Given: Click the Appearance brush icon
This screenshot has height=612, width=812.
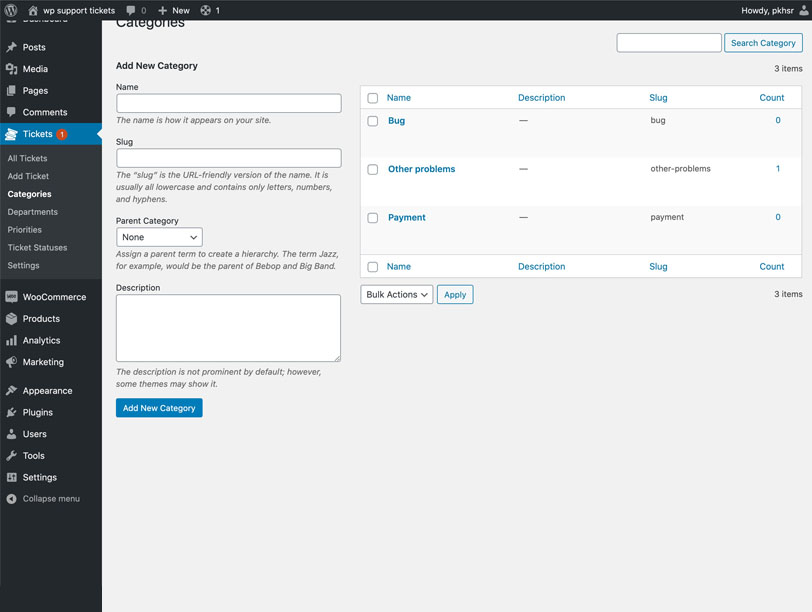Looking at the screenshot, I should click(x=11, y=390).
